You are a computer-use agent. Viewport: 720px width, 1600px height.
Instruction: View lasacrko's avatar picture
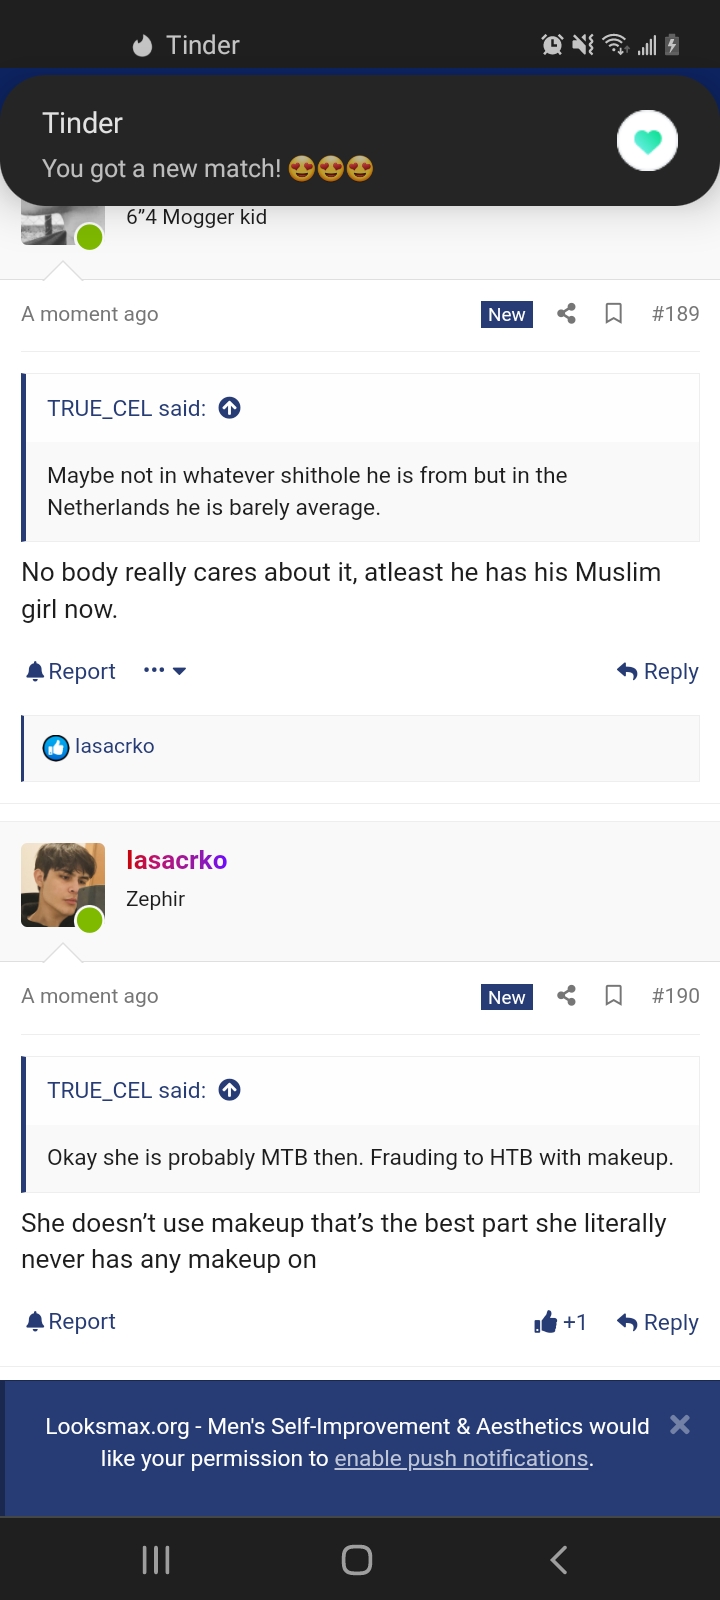62,884
